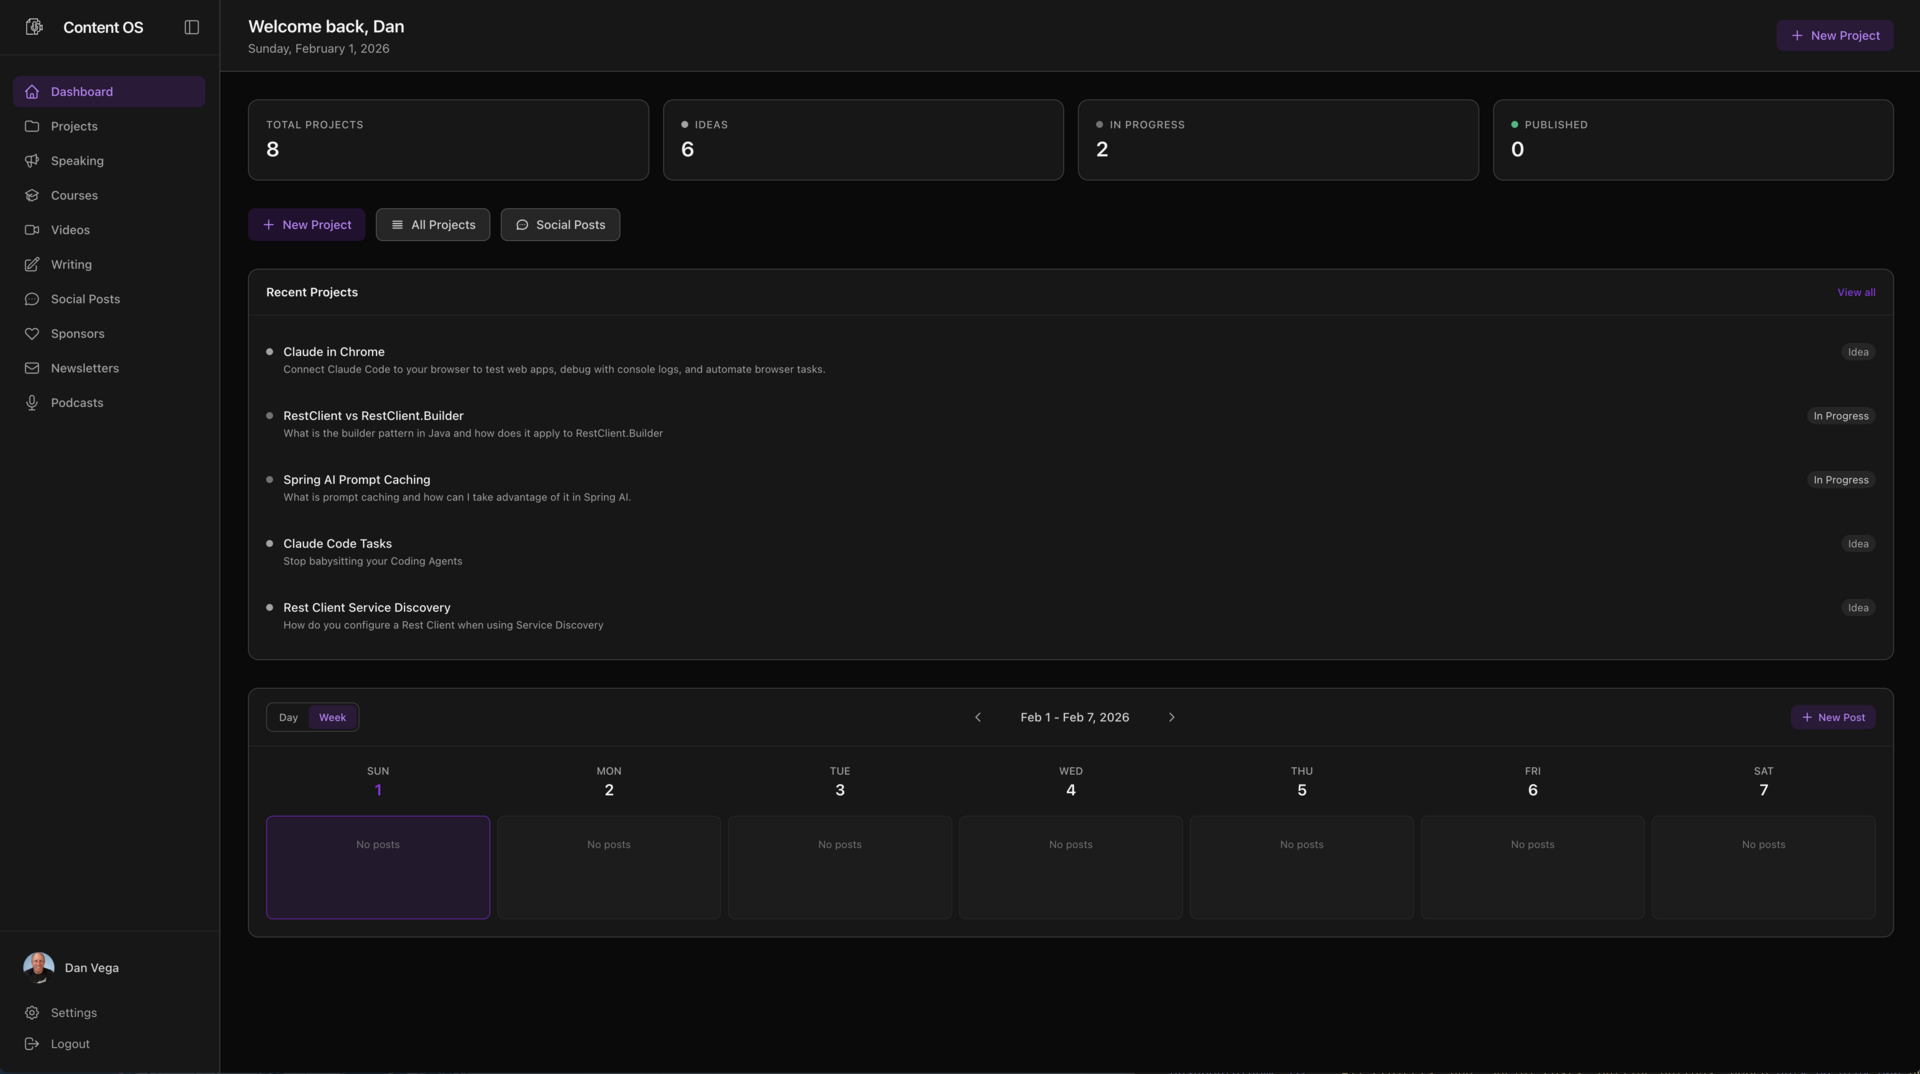Viewport: 1920px width, 1074px height.
Task: Collapse the sidebar with the panel toggle
Action: click(x=190, y=27)
